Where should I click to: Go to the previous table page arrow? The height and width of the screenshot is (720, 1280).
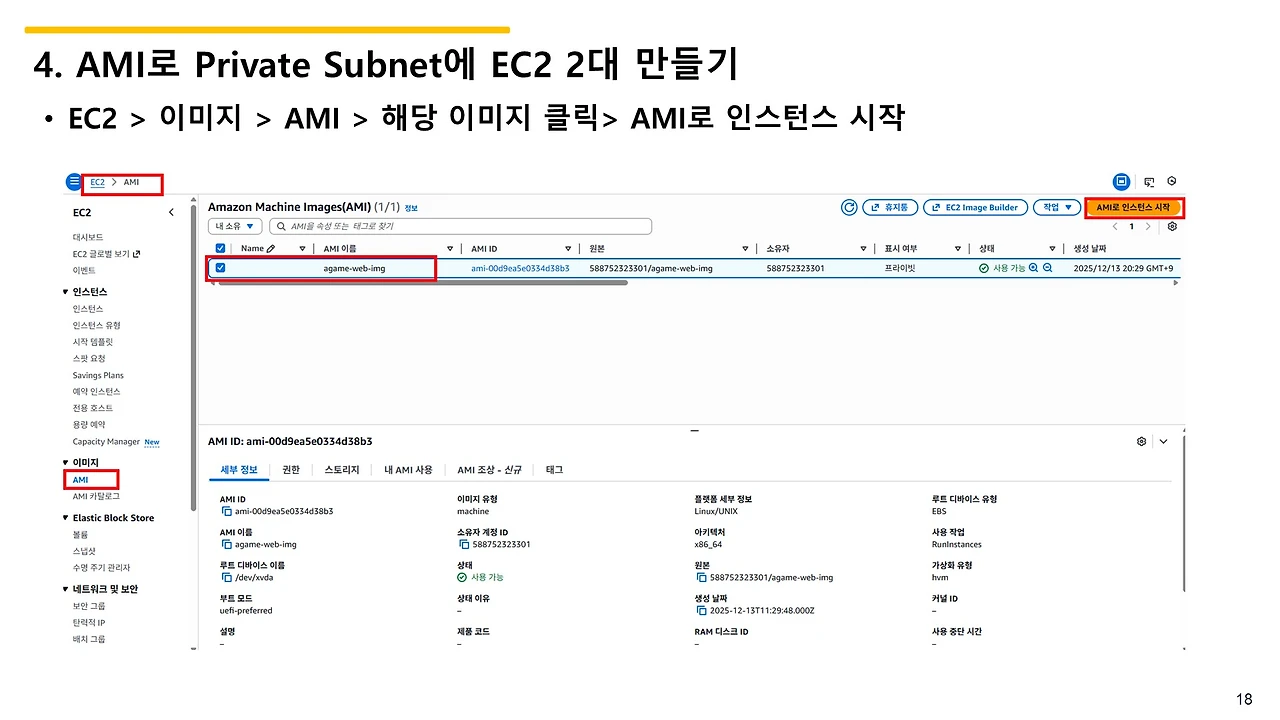(x=1115, y=227)
